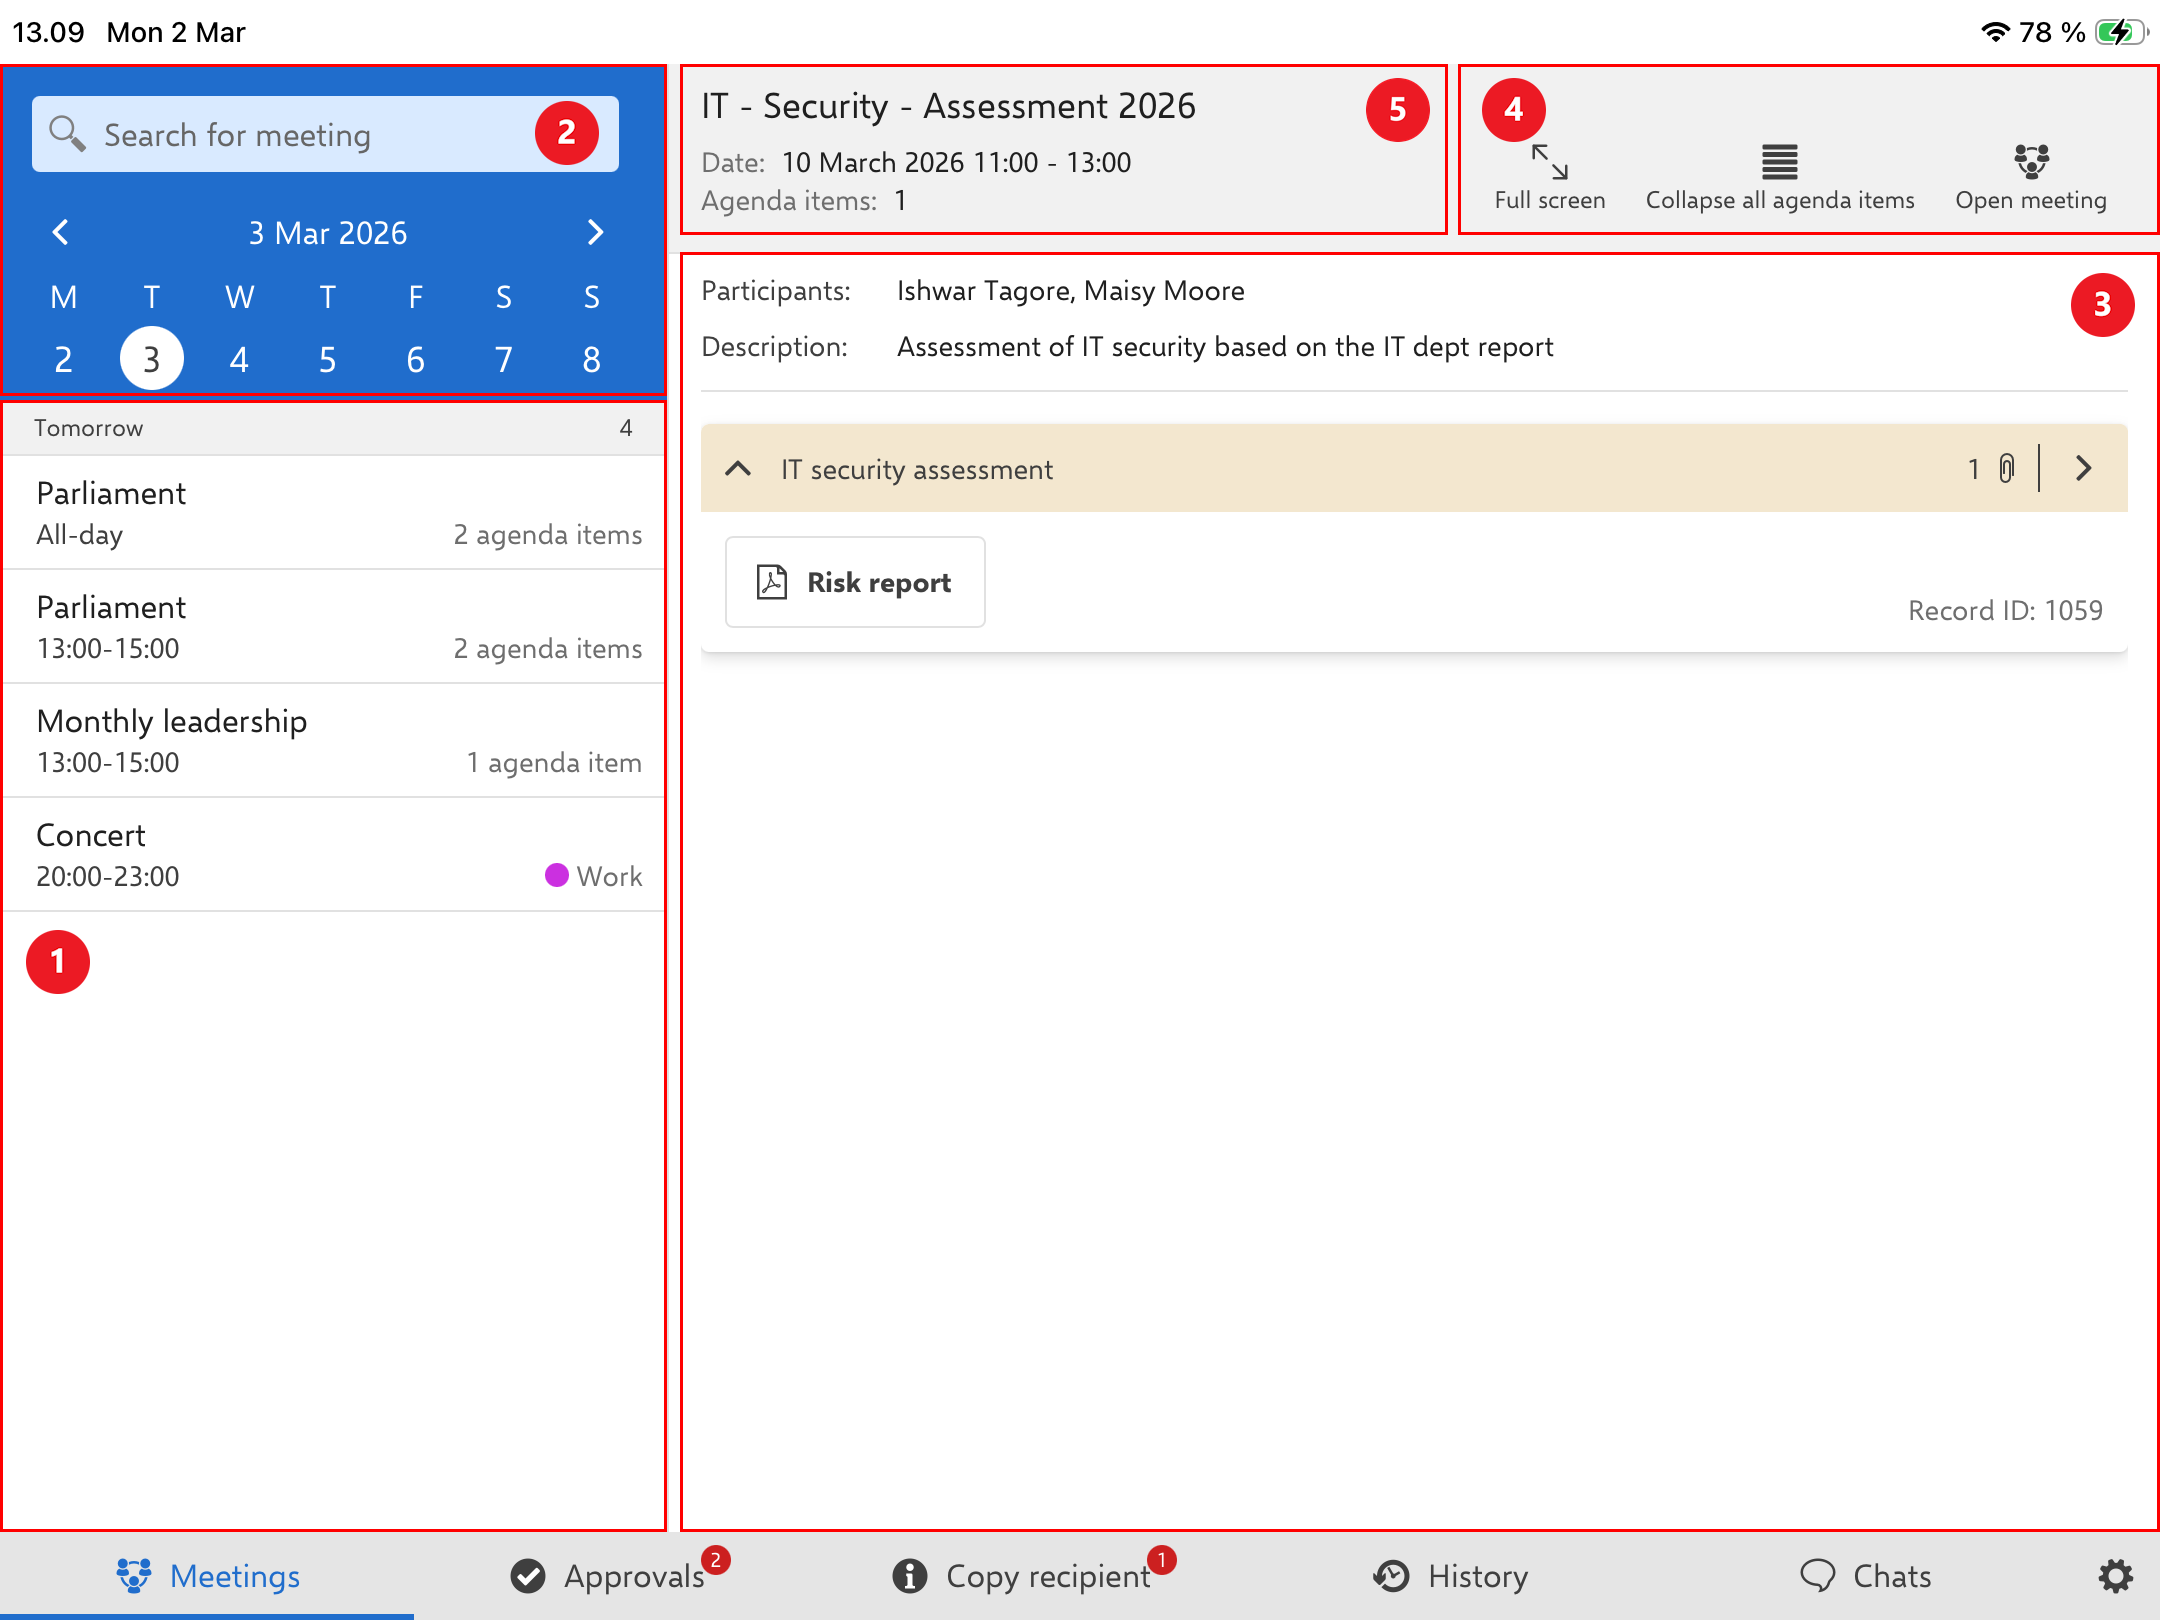The height and width of the screenshot is (1620, 2160).
Task: Click the Tomorrow section header
Action: [335, 428]
